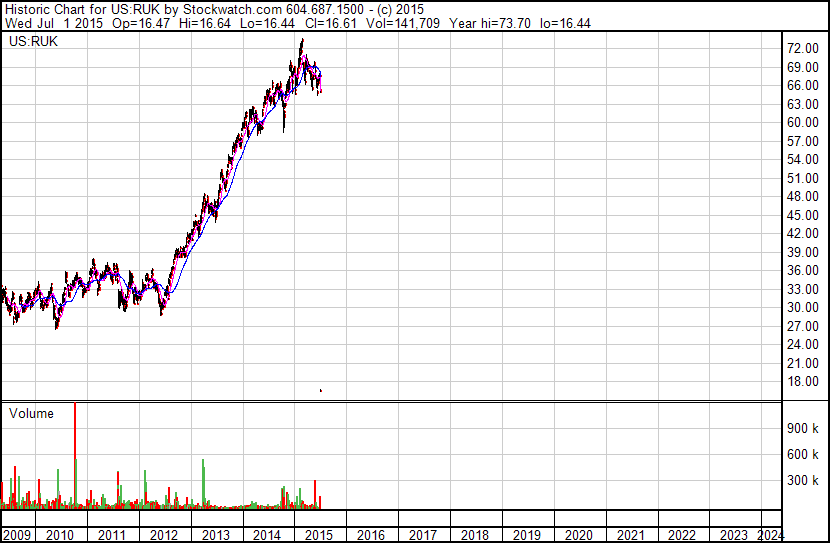830x543 pixels.
Task: Click the 72.00 price axis label
Action: (804, 48)
